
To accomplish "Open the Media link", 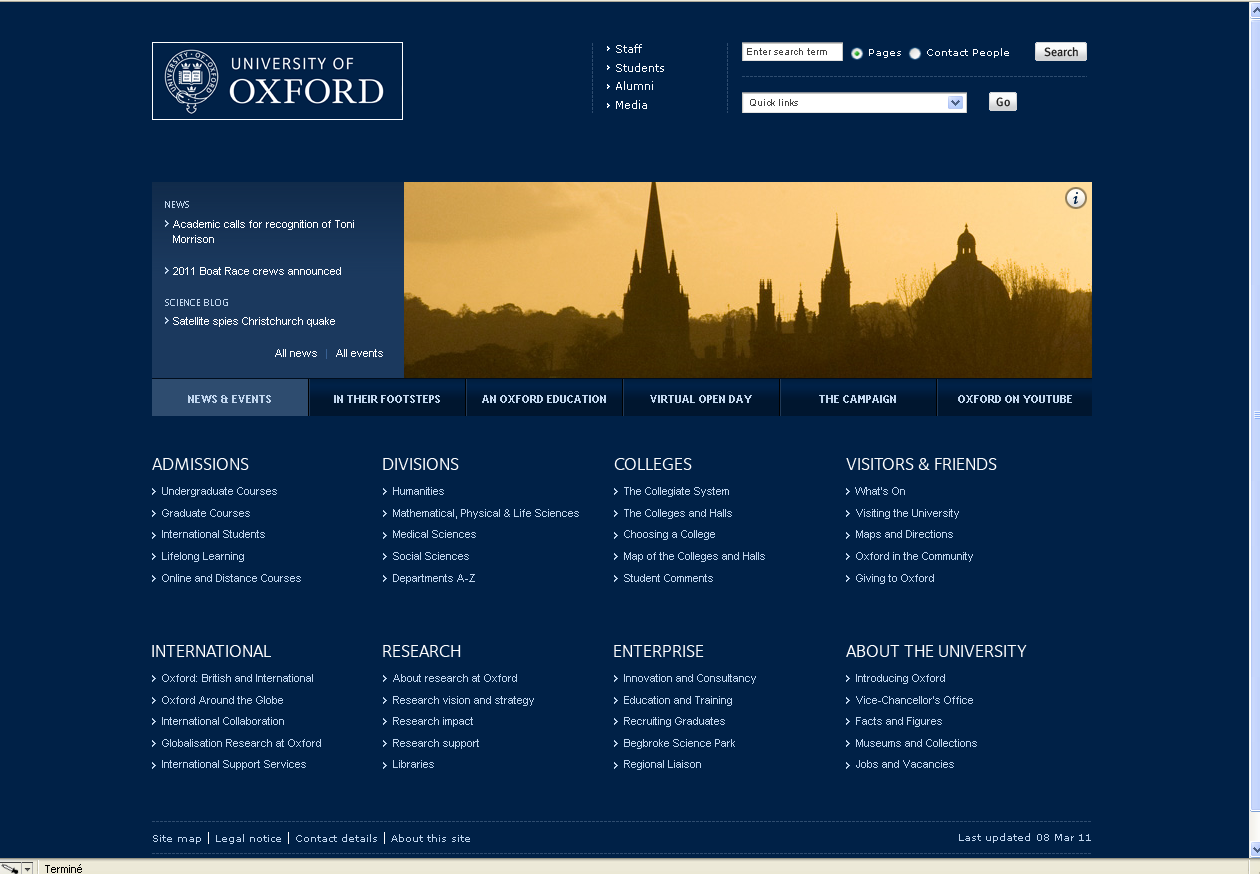I will tap(631, 105).
